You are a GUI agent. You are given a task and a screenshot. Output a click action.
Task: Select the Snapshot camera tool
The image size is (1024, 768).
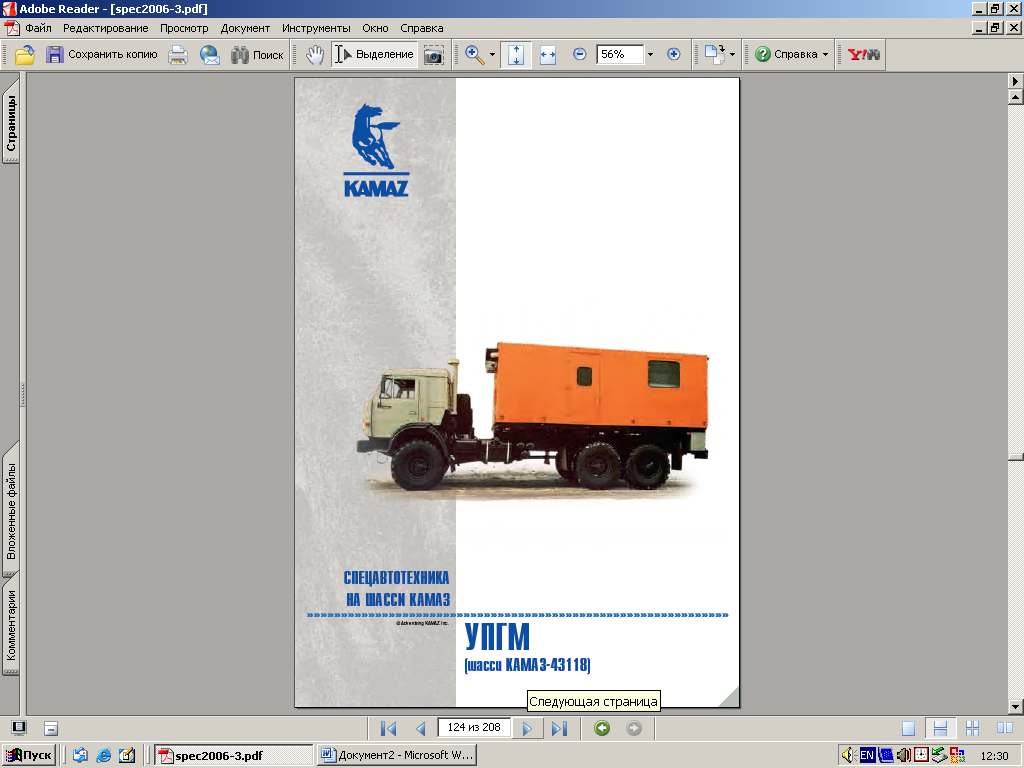434,55
